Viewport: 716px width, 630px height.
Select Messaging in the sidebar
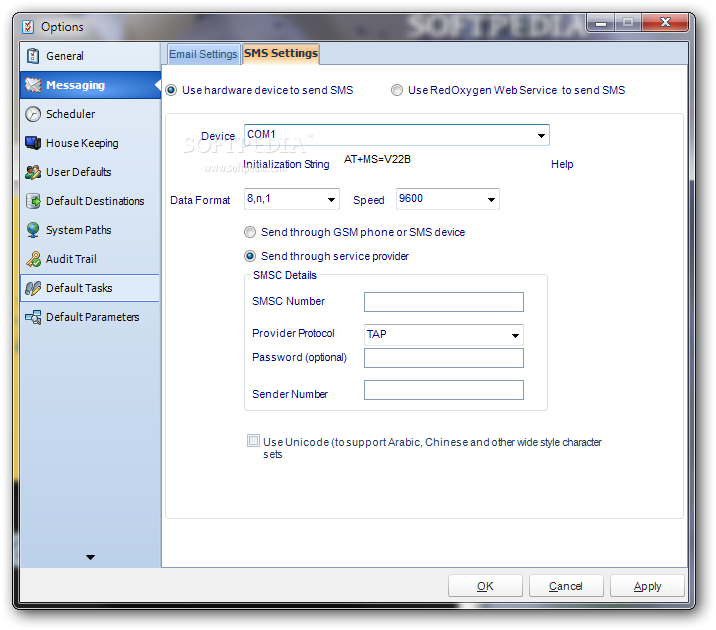point(90,85)
